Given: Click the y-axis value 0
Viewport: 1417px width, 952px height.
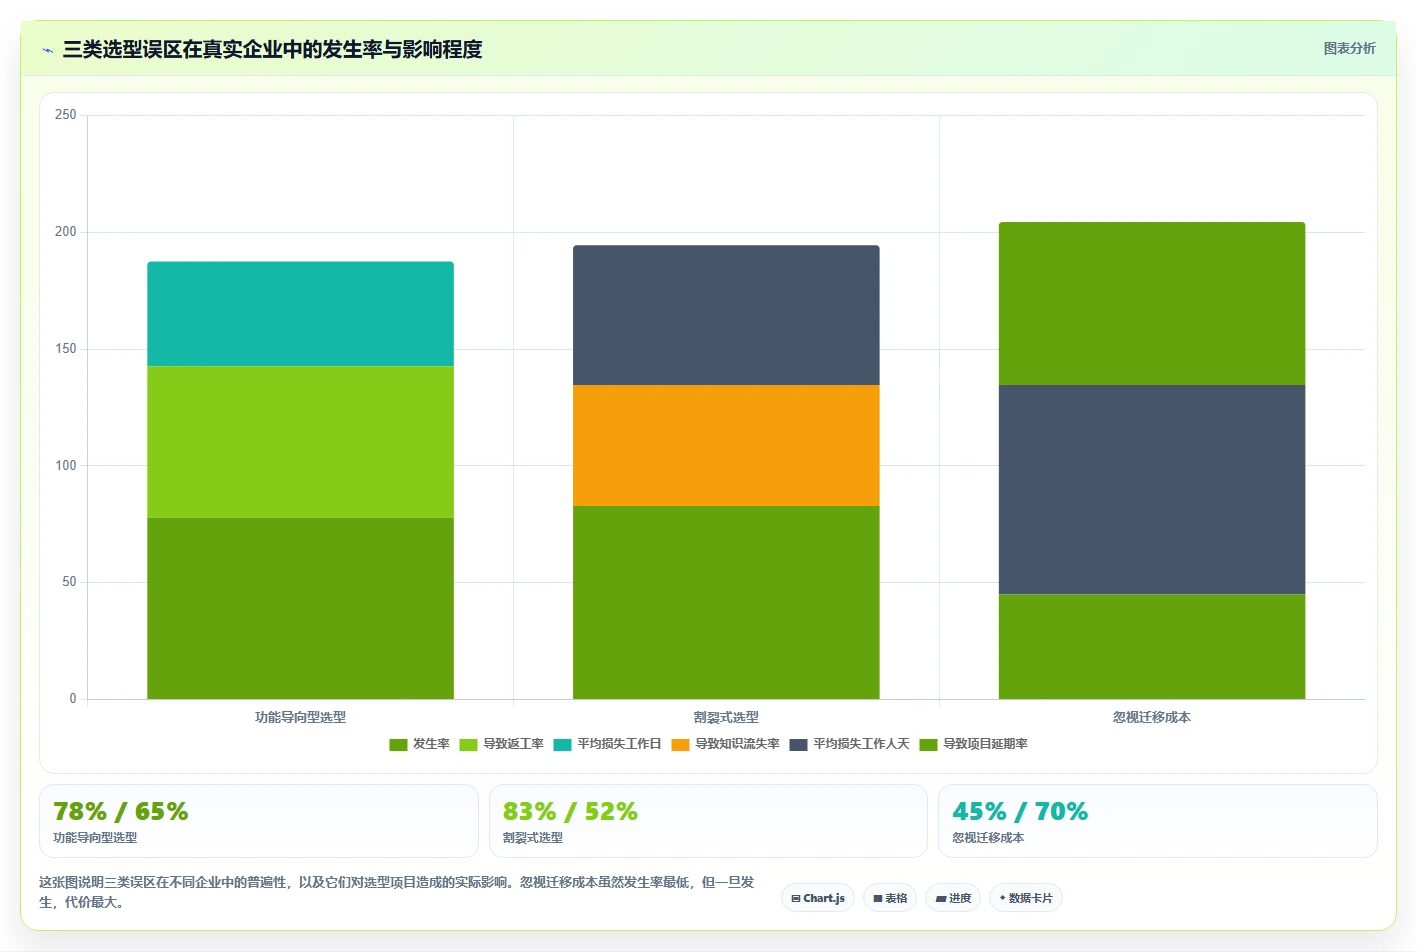Looking at the screenshot, I should tap(73, 699).
